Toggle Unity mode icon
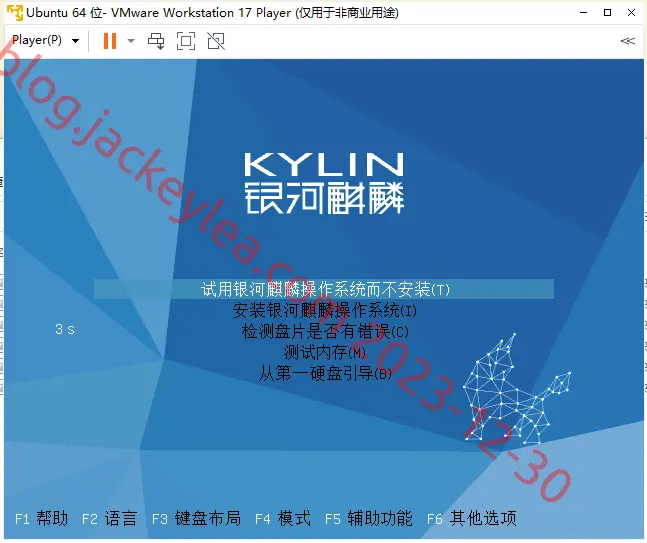Image resolution: width=647 pixels, height=543 pixels. coord(216,41)
